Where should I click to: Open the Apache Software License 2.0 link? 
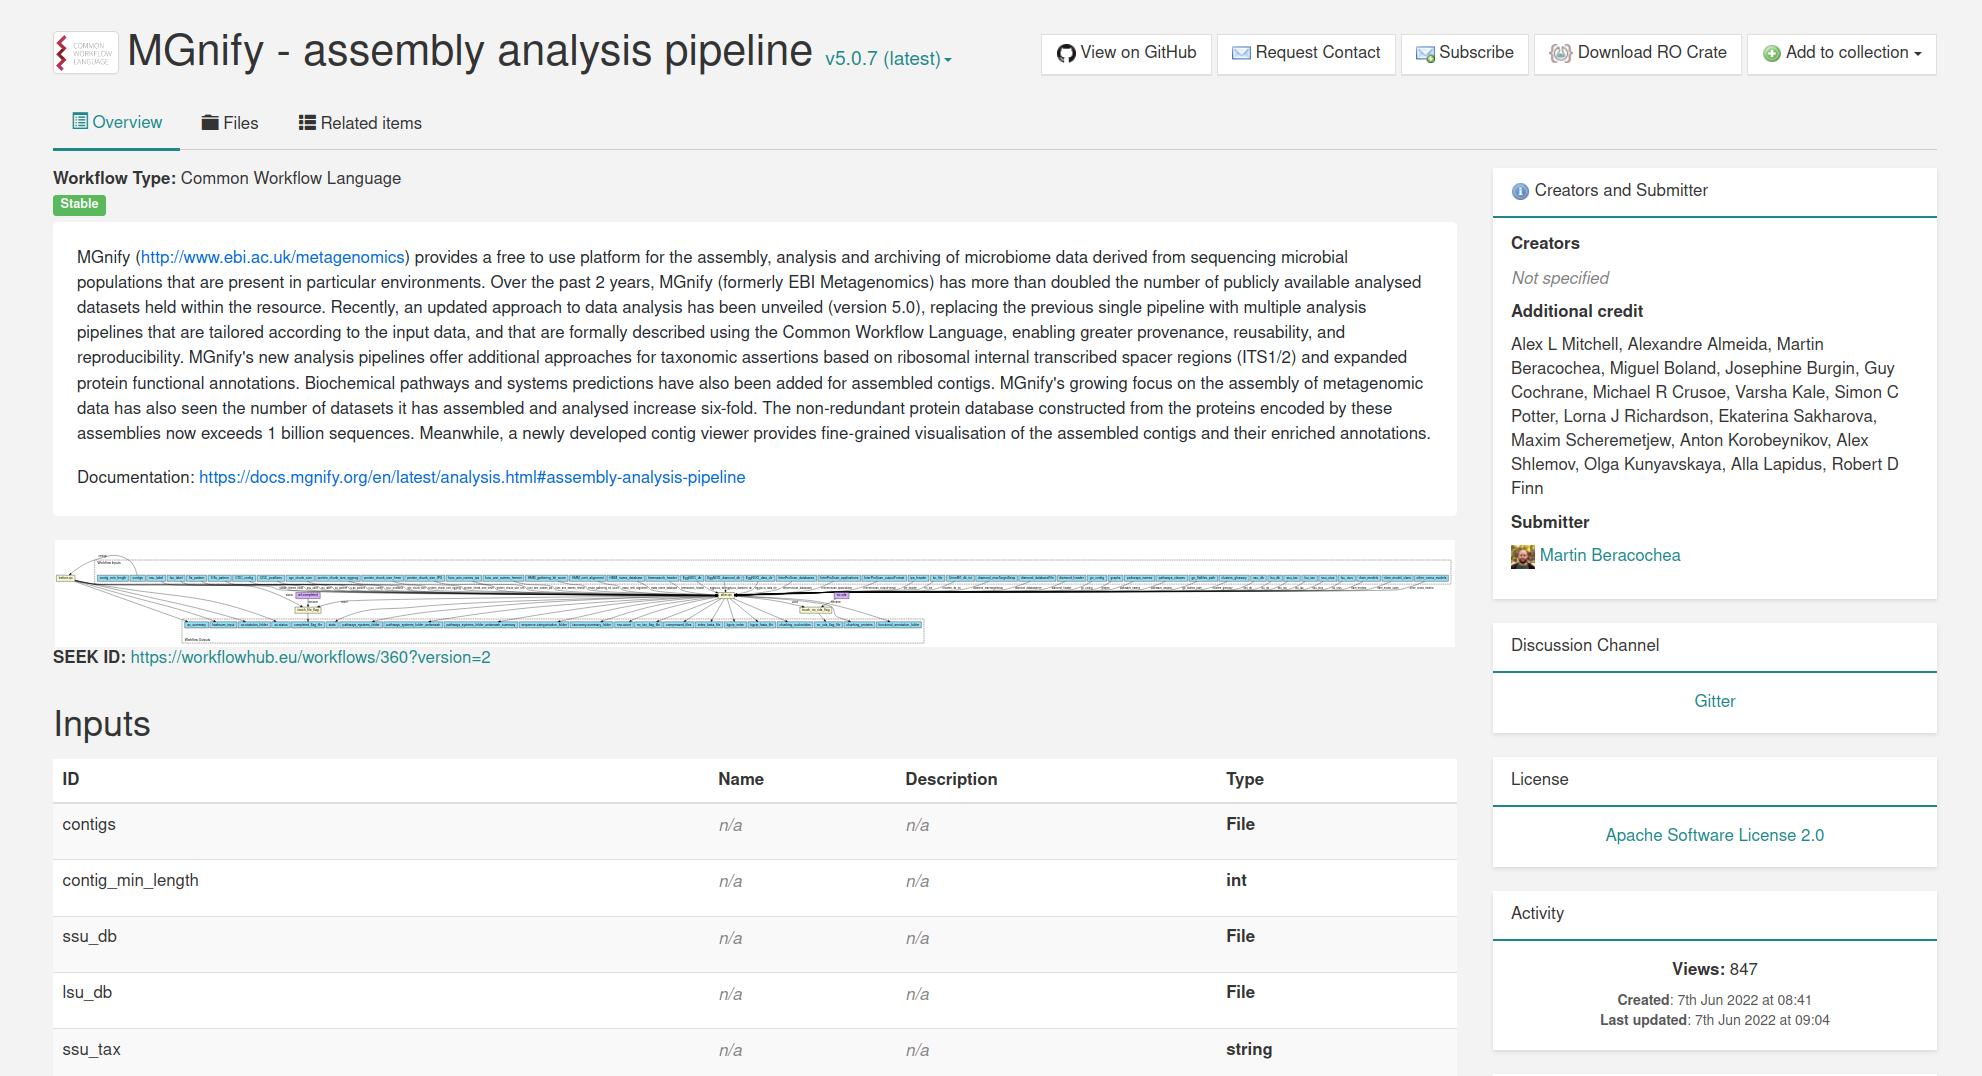(x=1714, y=835)
